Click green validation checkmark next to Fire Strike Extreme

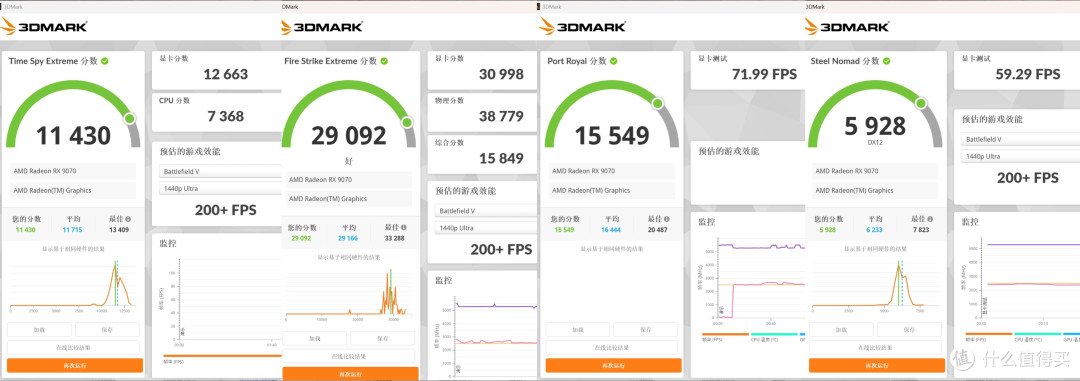point(384,61)
